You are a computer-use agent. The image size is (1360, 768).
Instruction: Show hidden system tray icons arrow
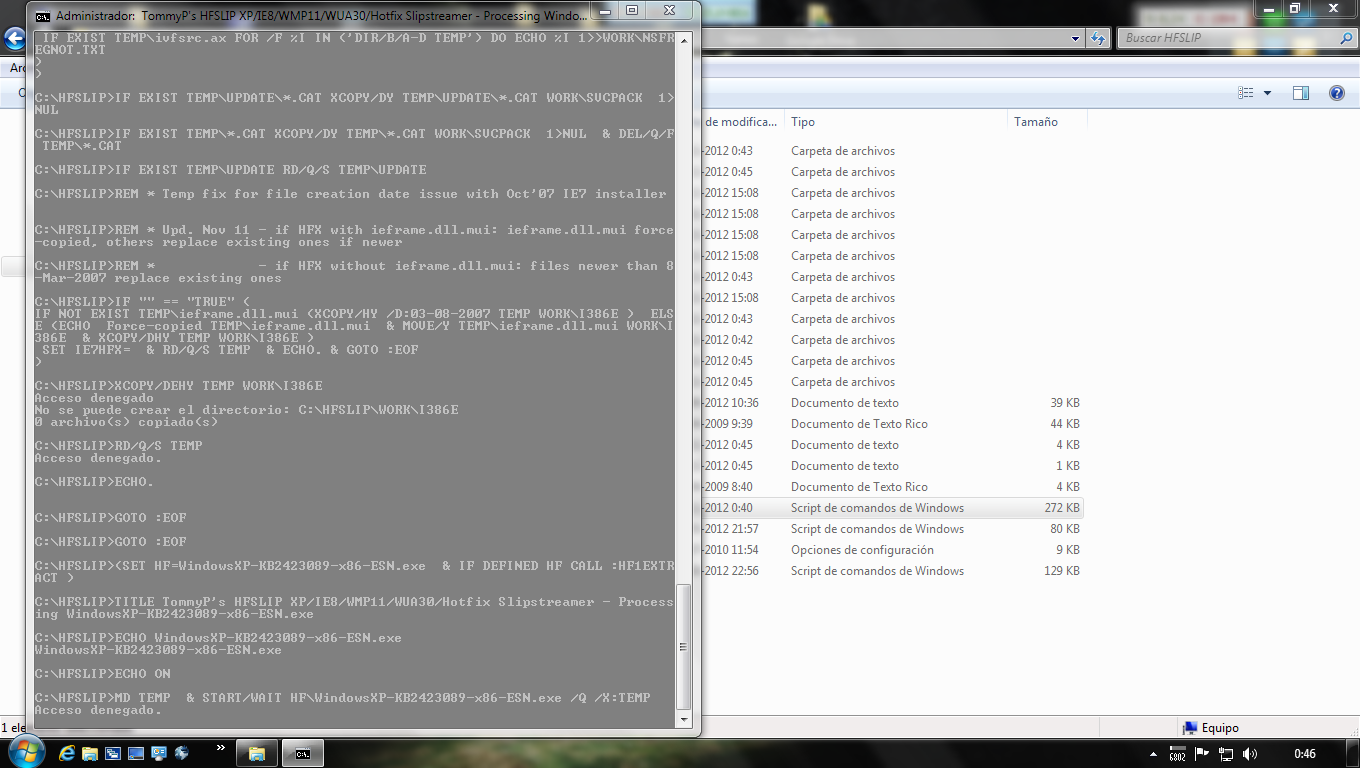coord(1152,753)
